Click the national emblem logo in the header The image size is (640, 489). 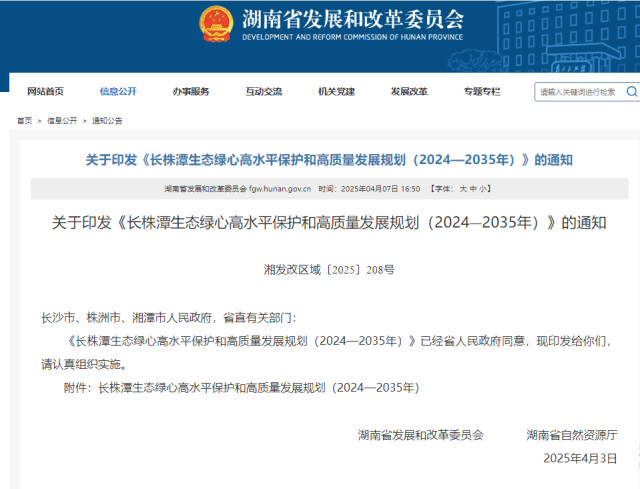(216, 24)
